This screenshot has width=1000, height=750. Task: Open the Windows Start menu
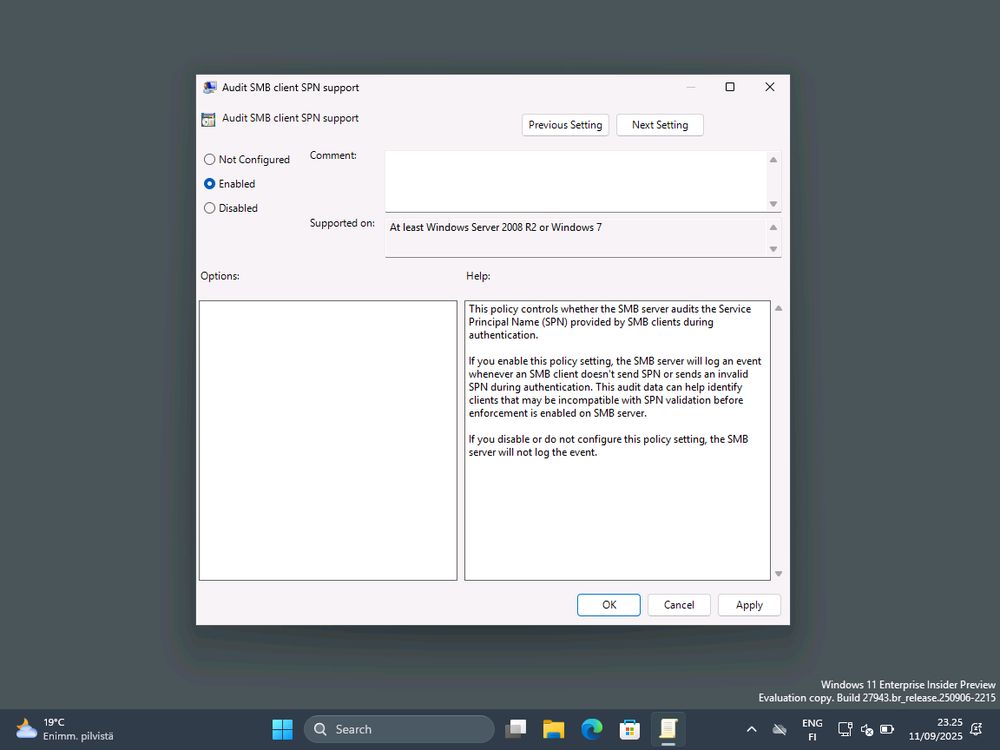point(282,729)
